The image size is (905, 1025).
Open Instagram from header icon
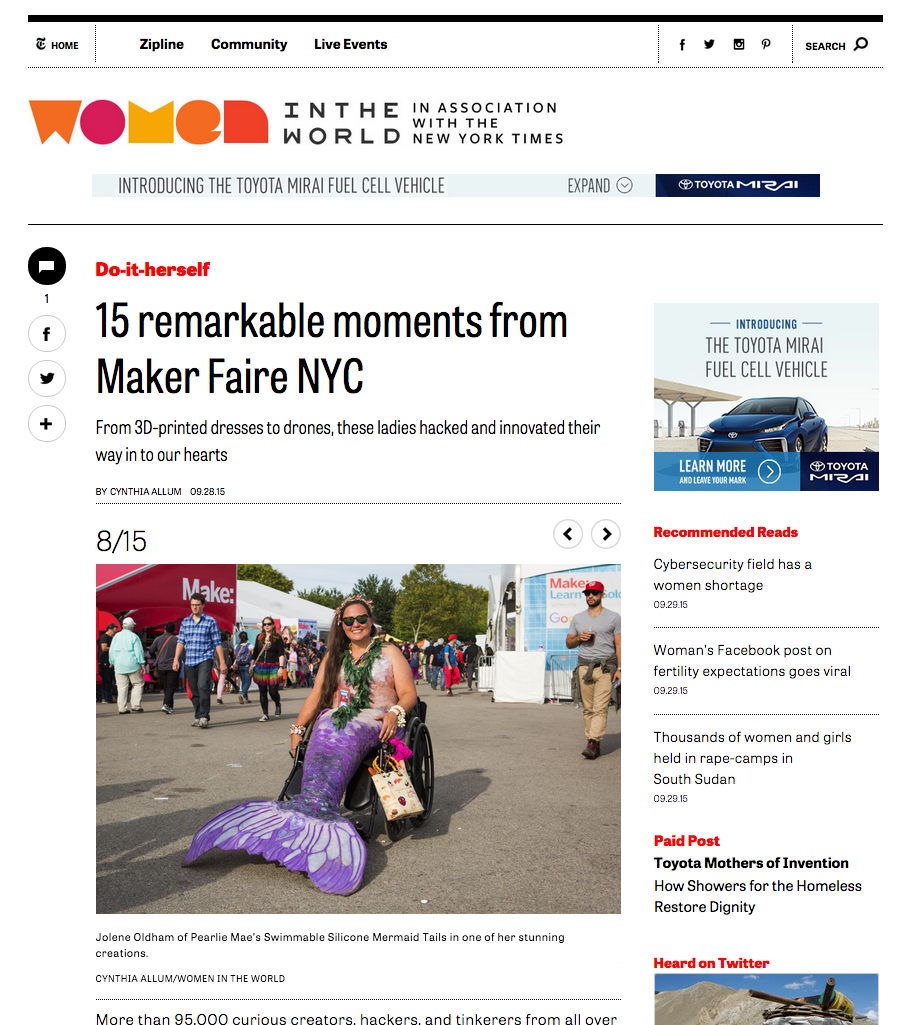(x=739, y=44)
